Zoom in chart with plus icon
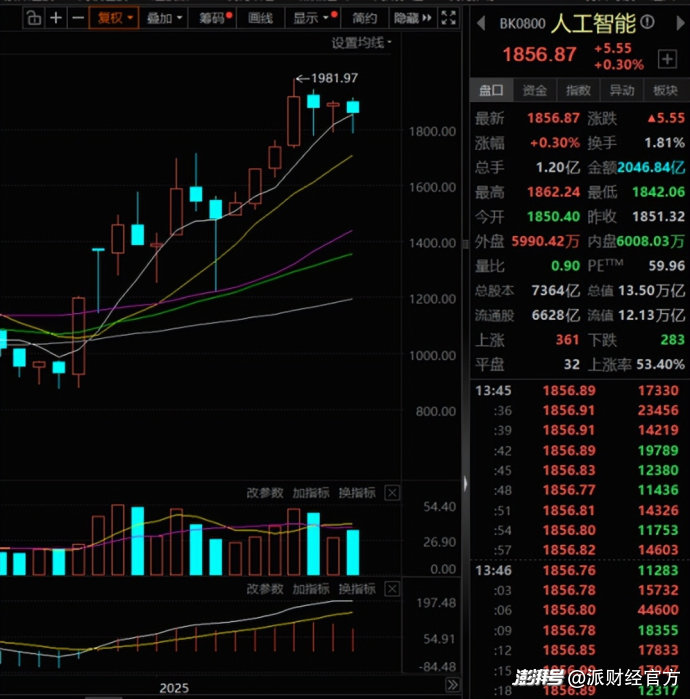Image resolution: width=690 pixels, height=699 pixels. (56, 17)
